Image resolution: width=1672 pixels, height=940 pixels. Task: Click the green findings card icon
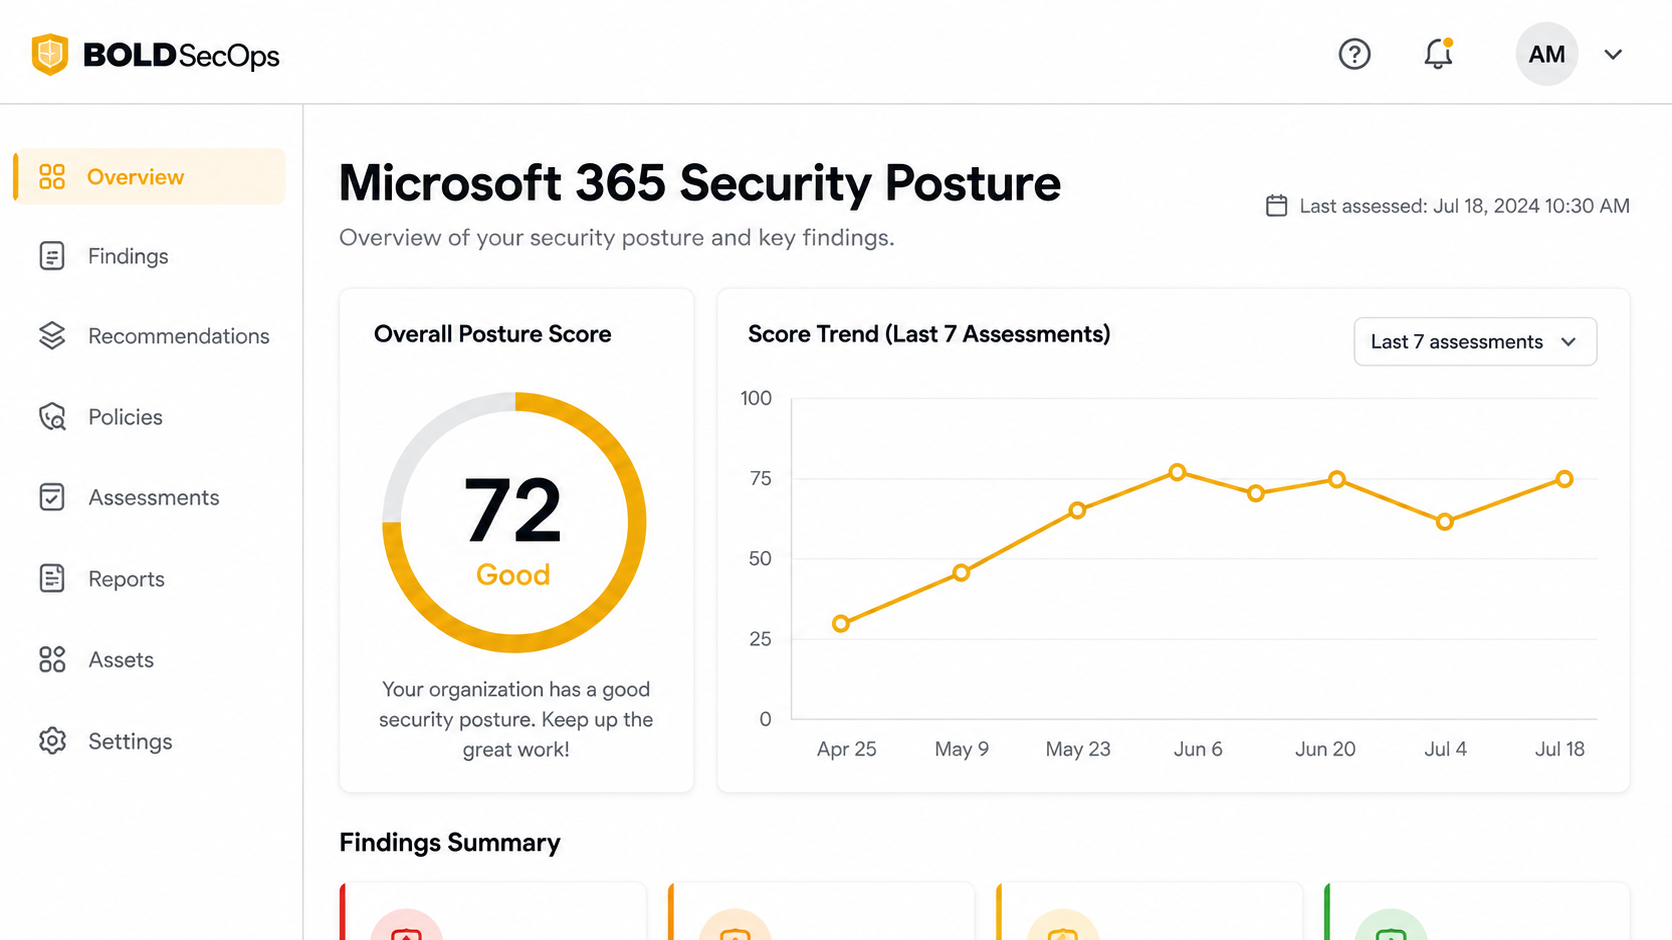pyautogui.click(x=1391, y=927)
